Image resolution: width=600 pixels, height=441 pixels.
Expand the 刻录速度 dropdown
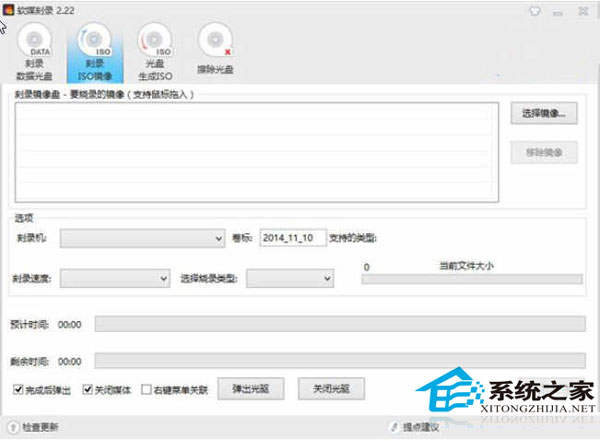pos(115,278)
